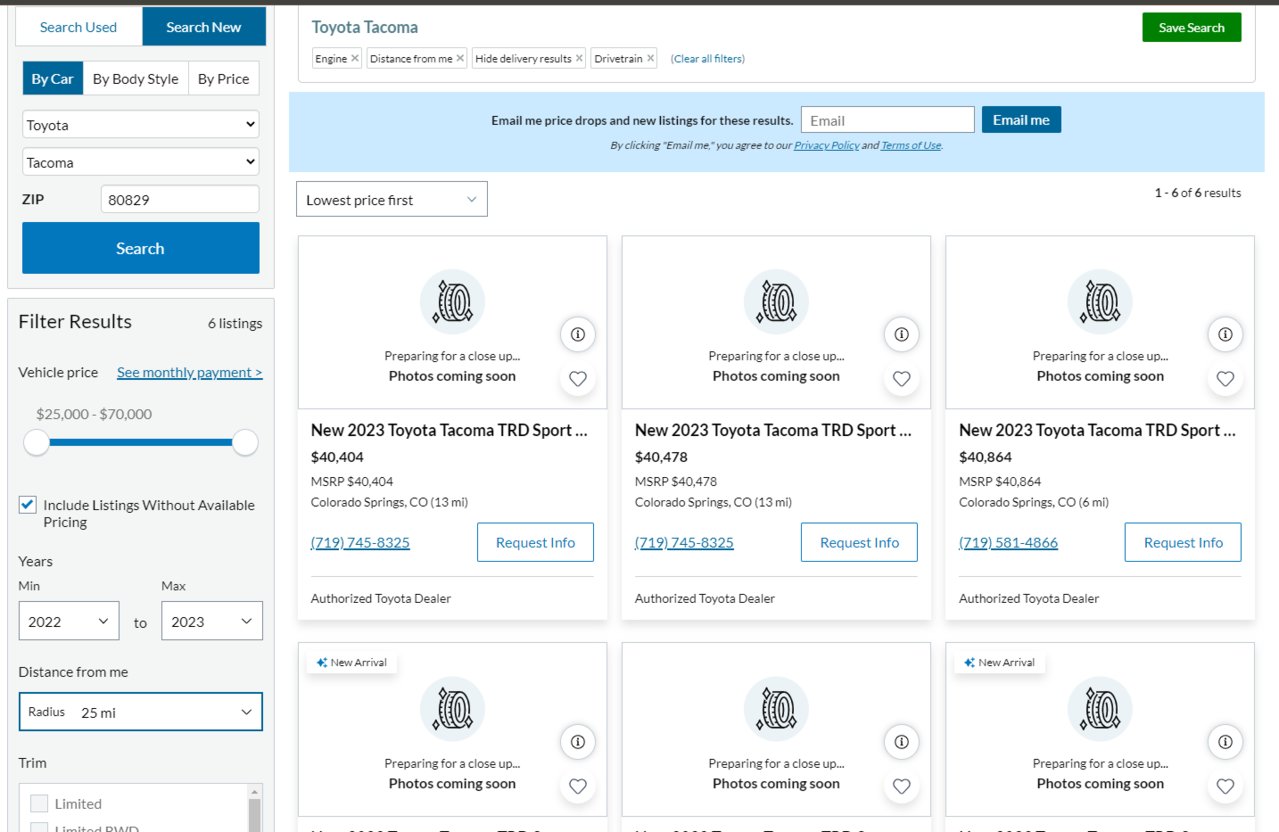1279x832 pixels.
Task: Open info icon on $40,478 Tacoma card
Action: (x=901, y=334)
